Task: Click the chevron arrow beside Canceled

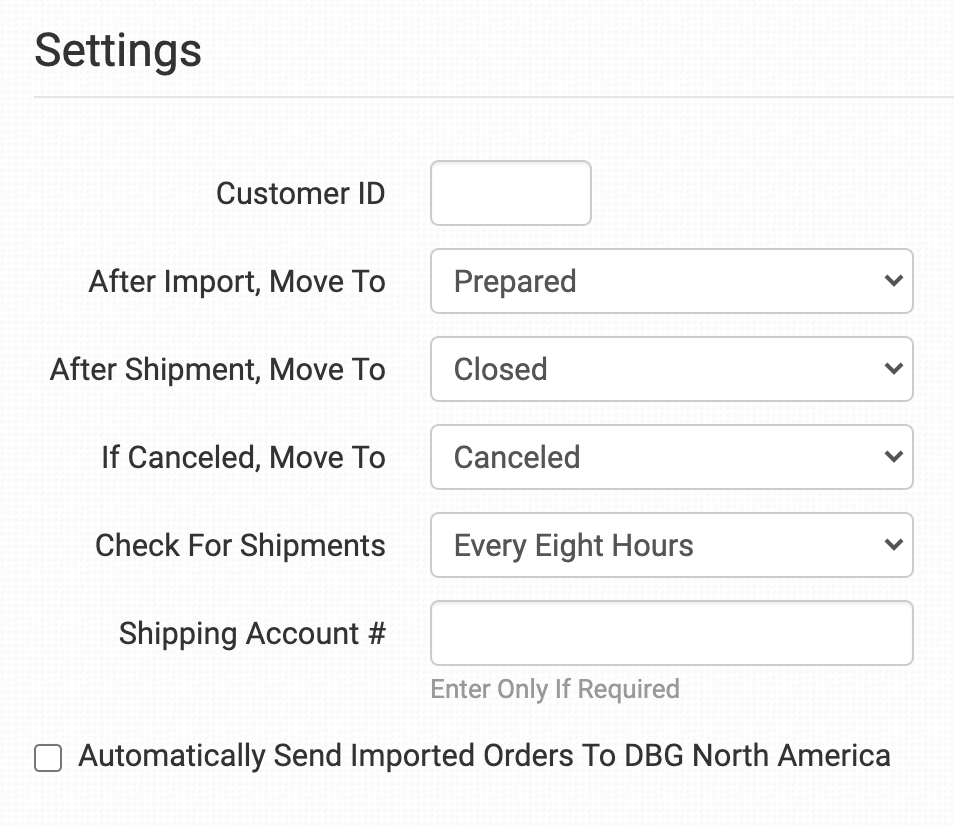Action: [x=893, y=457]
